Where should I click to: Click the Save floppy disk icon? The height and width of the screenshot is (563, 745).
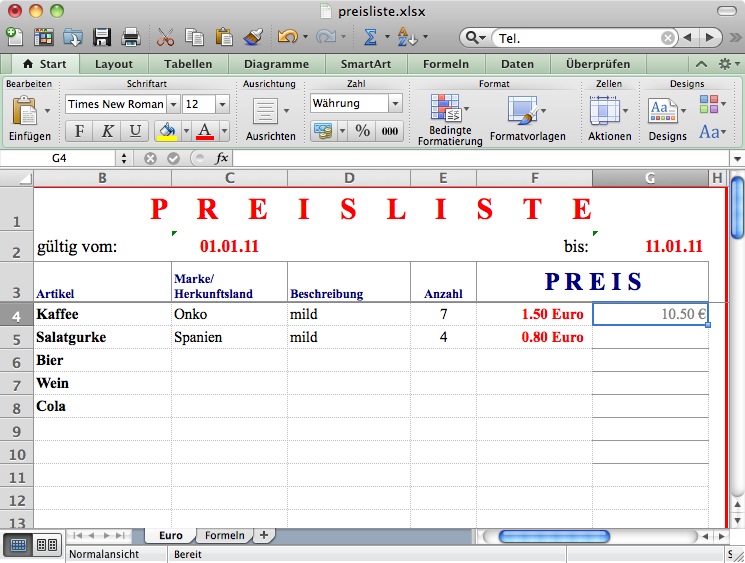point(101,37)
